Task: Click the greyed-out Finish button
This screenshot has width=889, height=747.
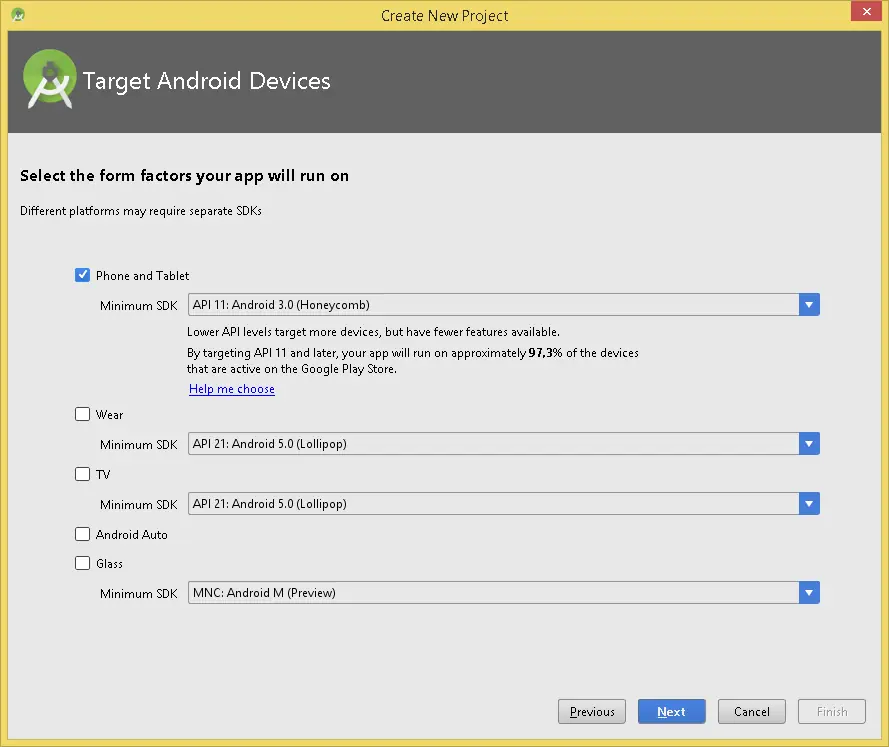Action: [832, 711]
